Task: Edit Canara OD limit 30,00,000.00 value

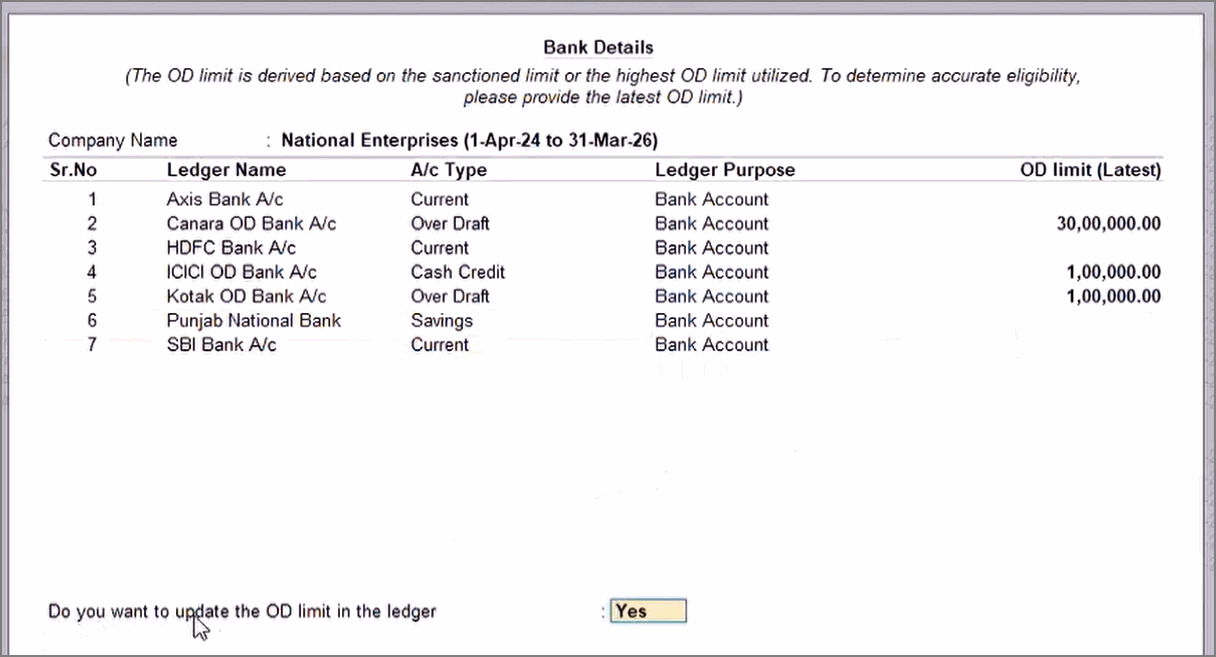Action: point(1108,224)
